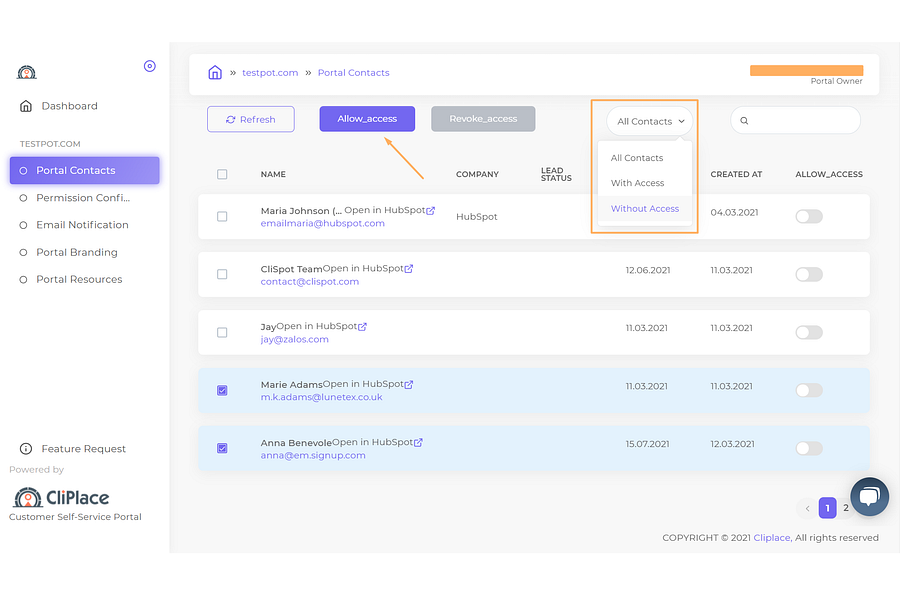Check the Maria Johnson row checkbox
This screenshot has height=600, width=900.
tap(222, 216)
